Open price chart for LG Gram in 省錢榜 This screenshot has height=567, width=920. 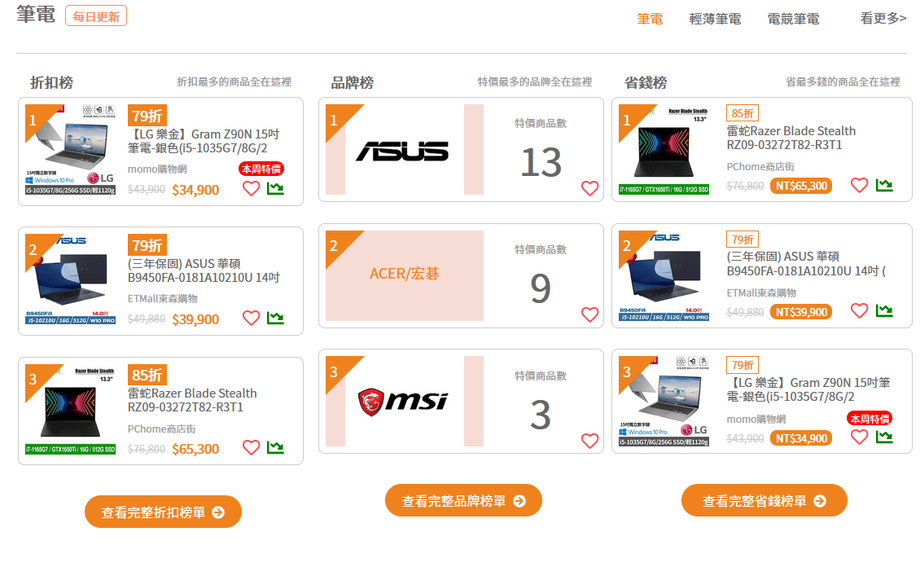(884, 437)
